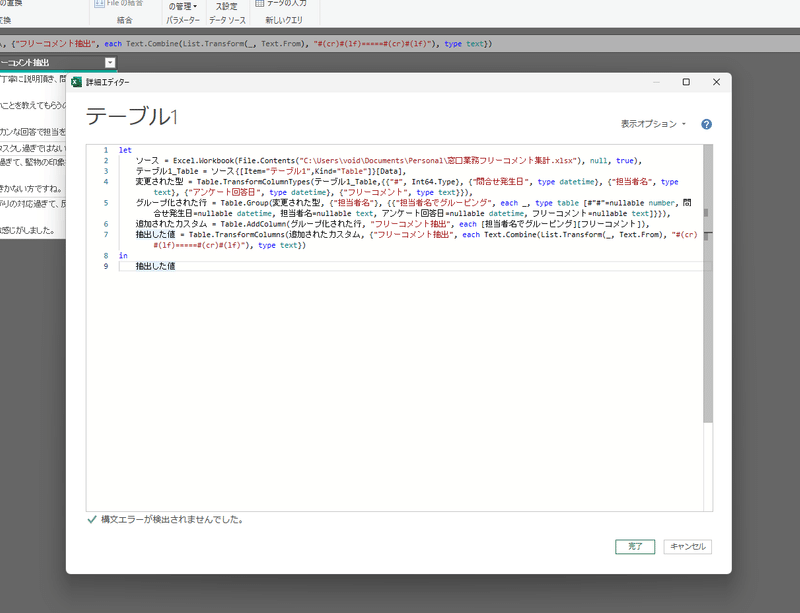The height and width of the screenshot is (613, 800).
Task: Click the Text.Combine text in the formula bar
Action: tap(151, 44)
